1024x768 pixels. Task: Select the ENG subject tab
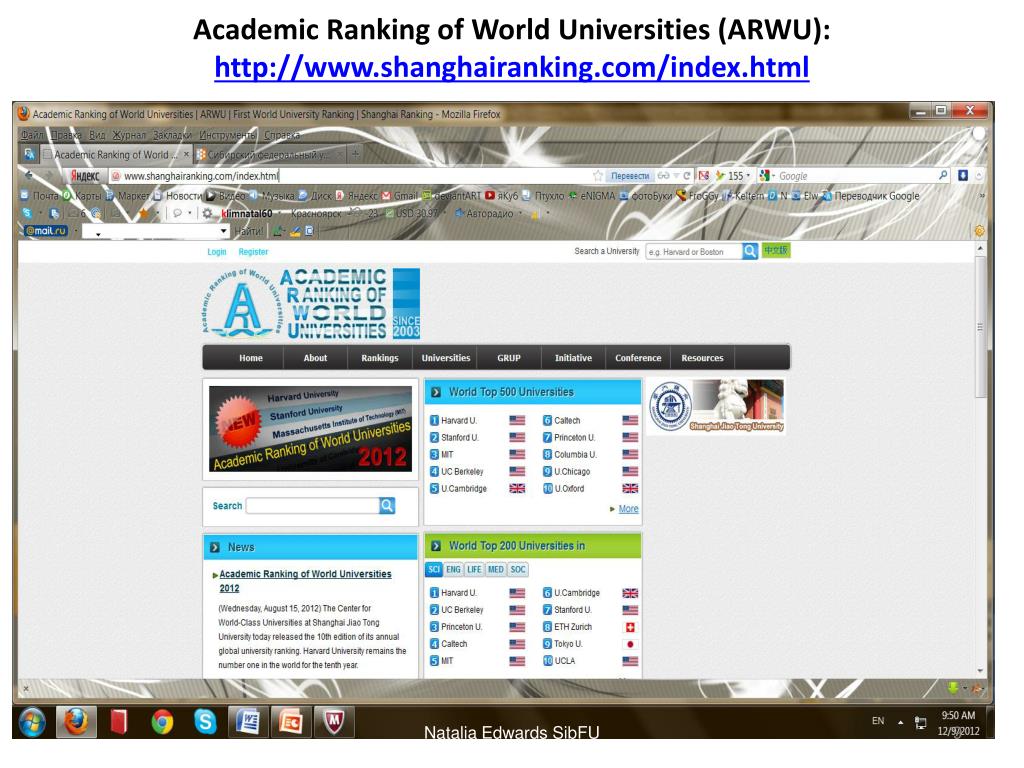click(453, 569)
